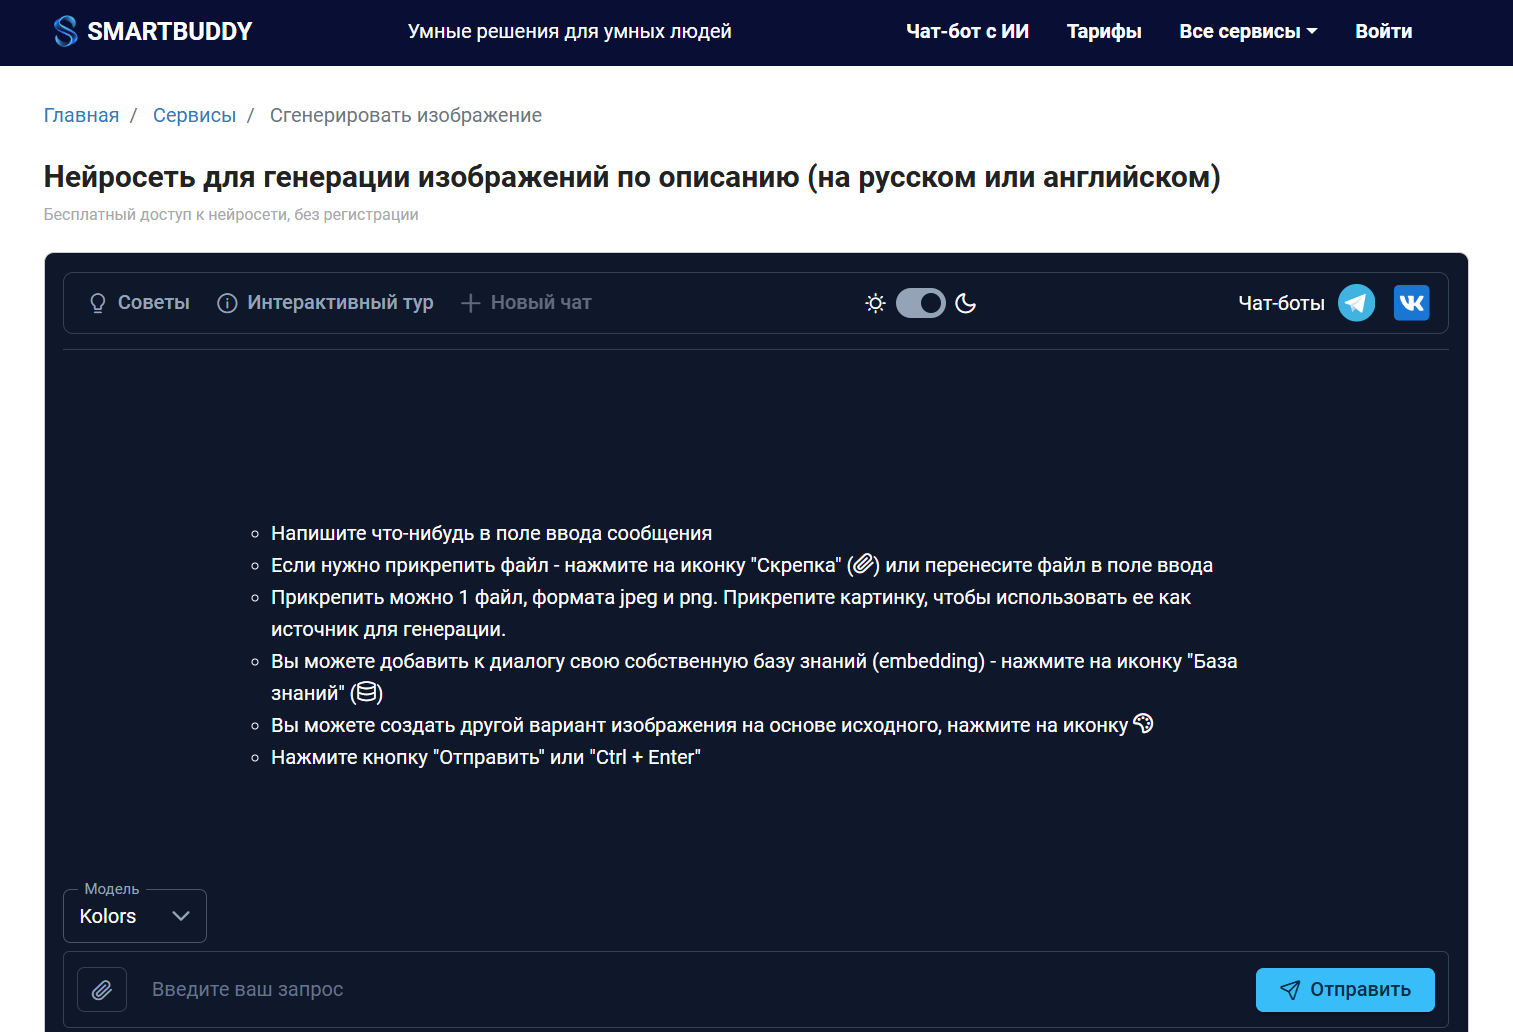The height and width of the screenshot is (1032, 1513).
Task: Toggle the light/dark theme switch
Action: (x=920, y=303)
